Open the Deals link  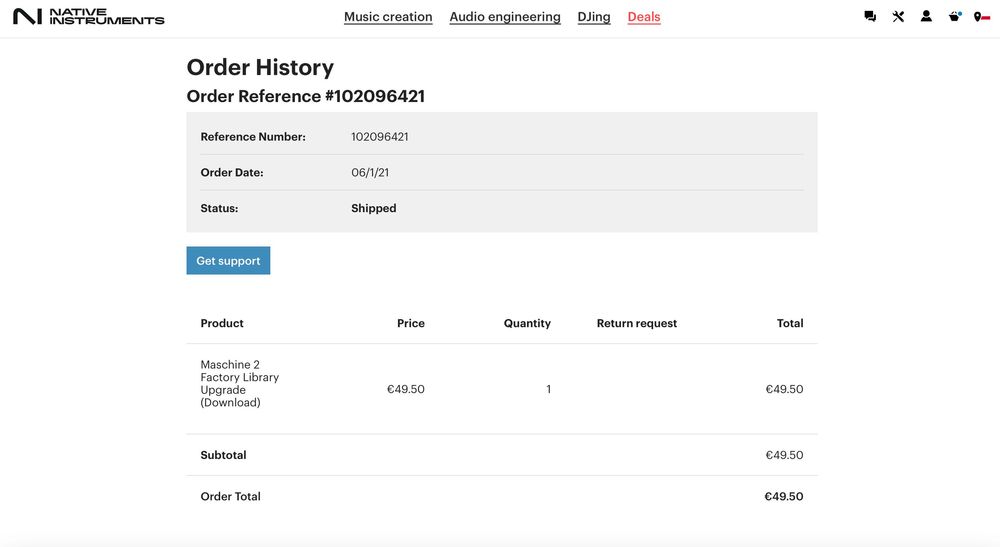pos(643,17)
